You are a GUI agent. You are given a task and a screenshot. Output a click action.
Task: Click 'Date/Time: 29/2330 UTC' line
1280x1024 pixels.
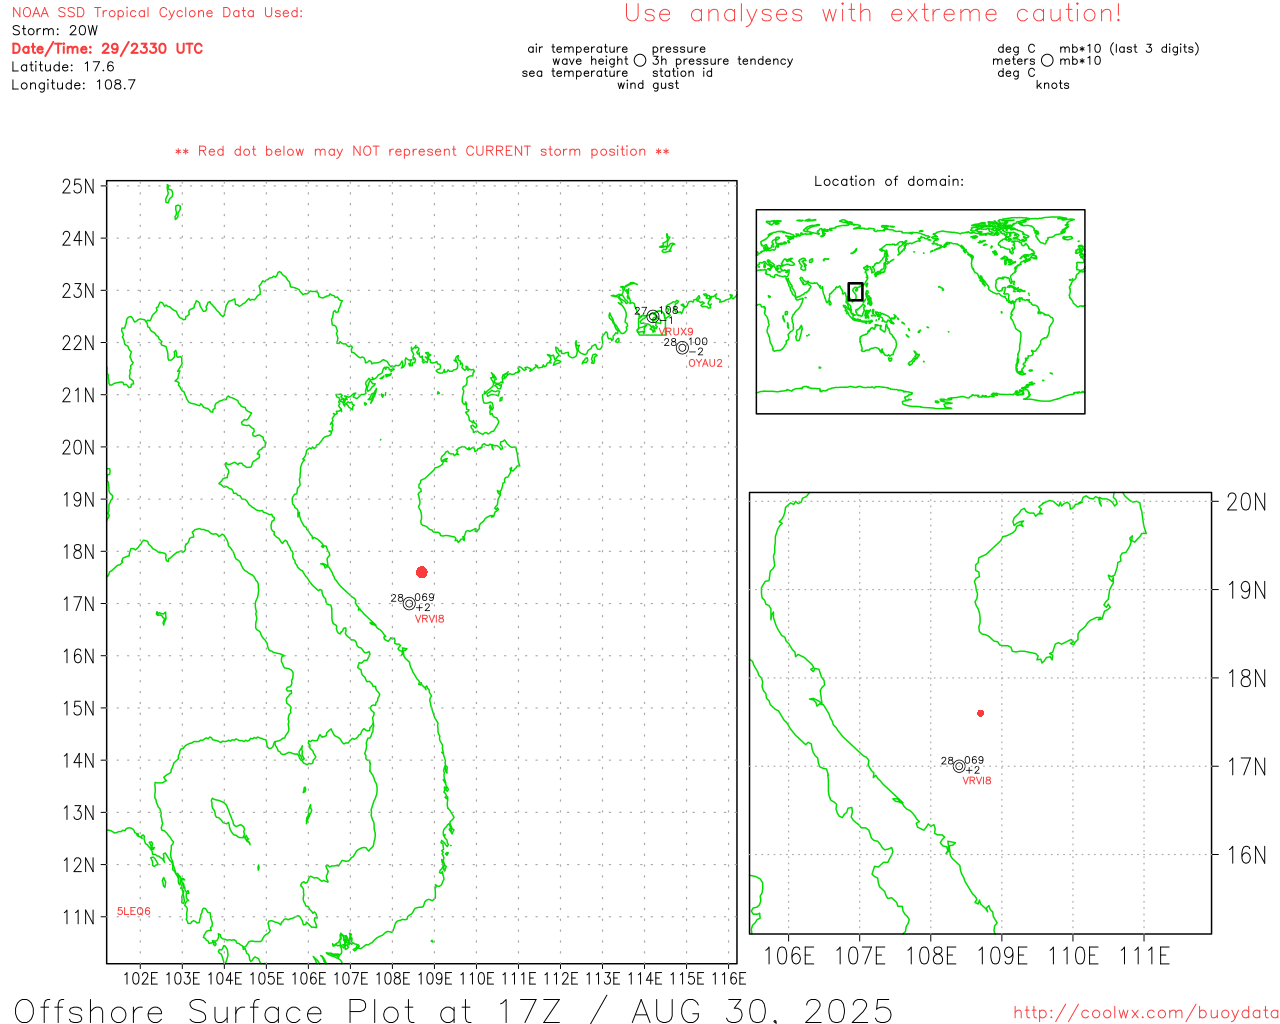[x=107, y=49]
